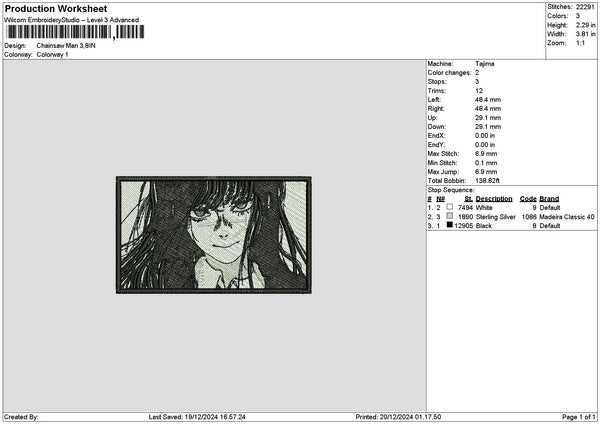Click the 'Black' description in stop sequence
The width and height of the screenshot is (600, 424).
click(x=484, y=226)
